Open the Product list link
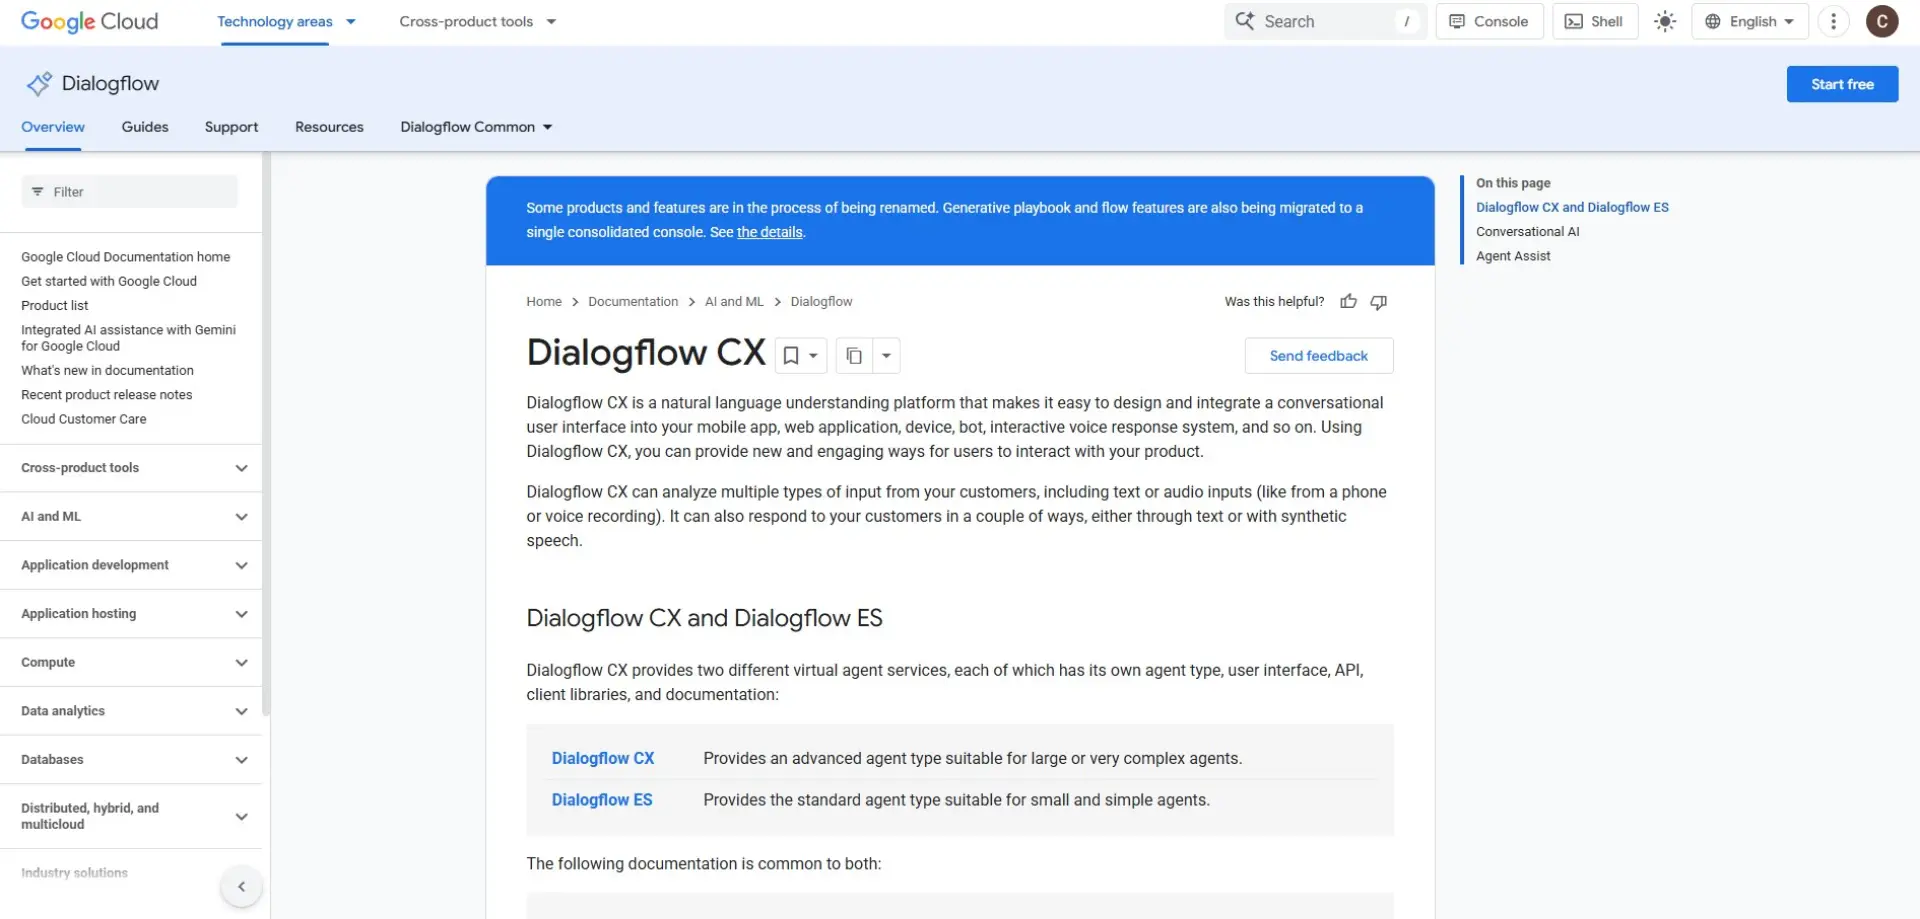Image resolution: width=1920 pixels, height=919 pixels. click(55, 305)
